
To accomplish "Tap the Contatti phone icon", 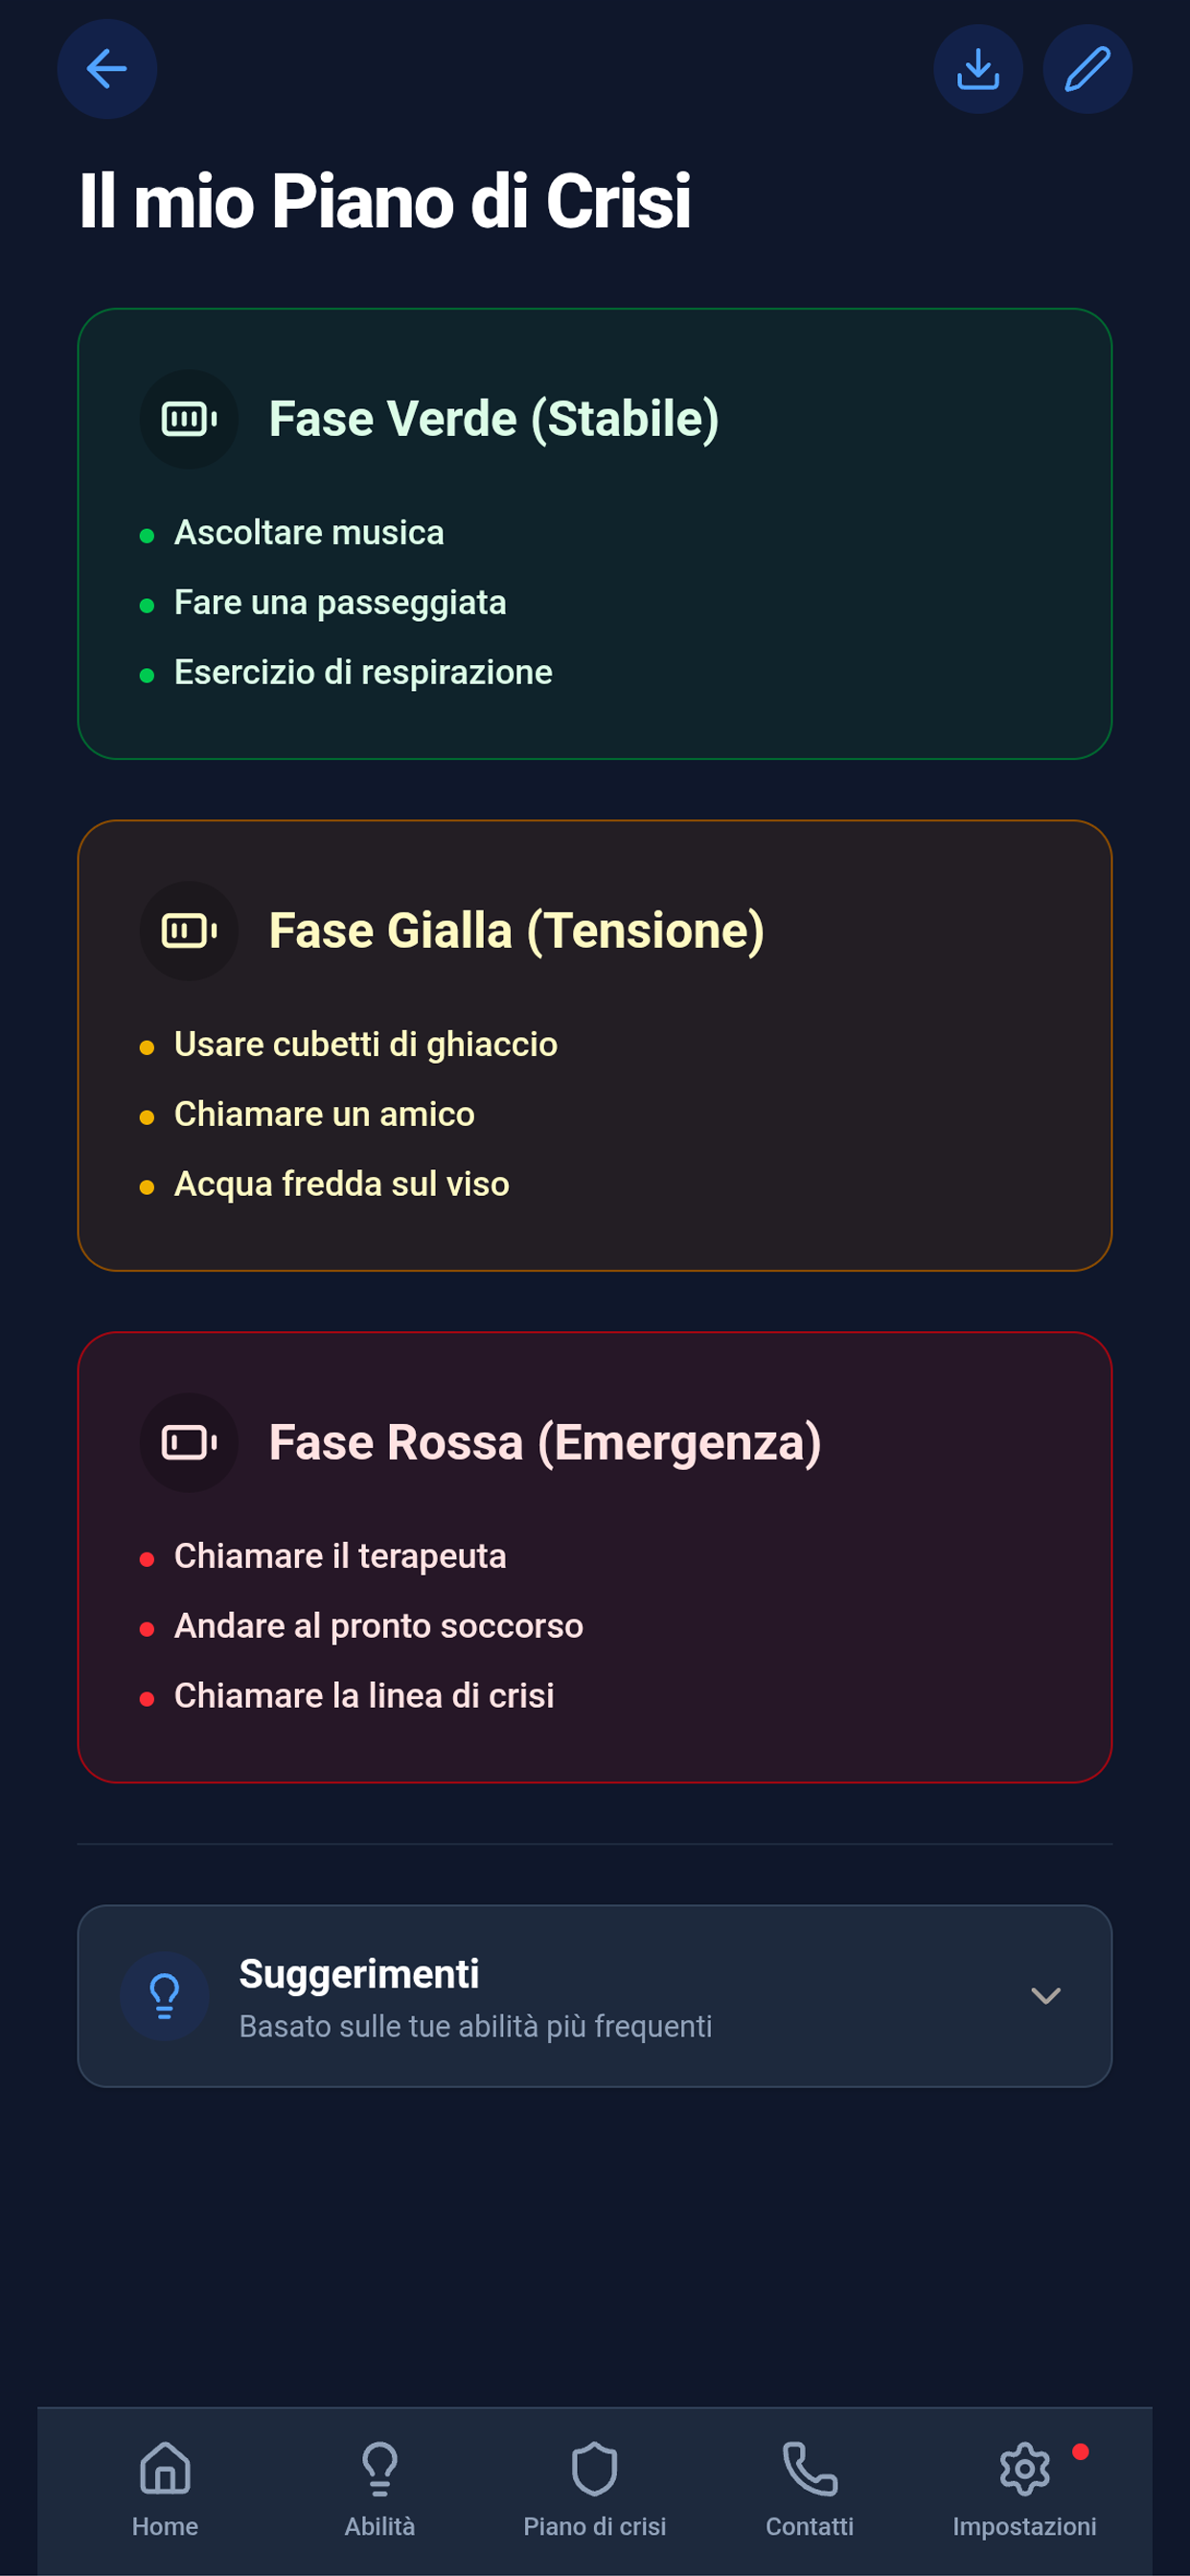I will (x=809, y=2466).
